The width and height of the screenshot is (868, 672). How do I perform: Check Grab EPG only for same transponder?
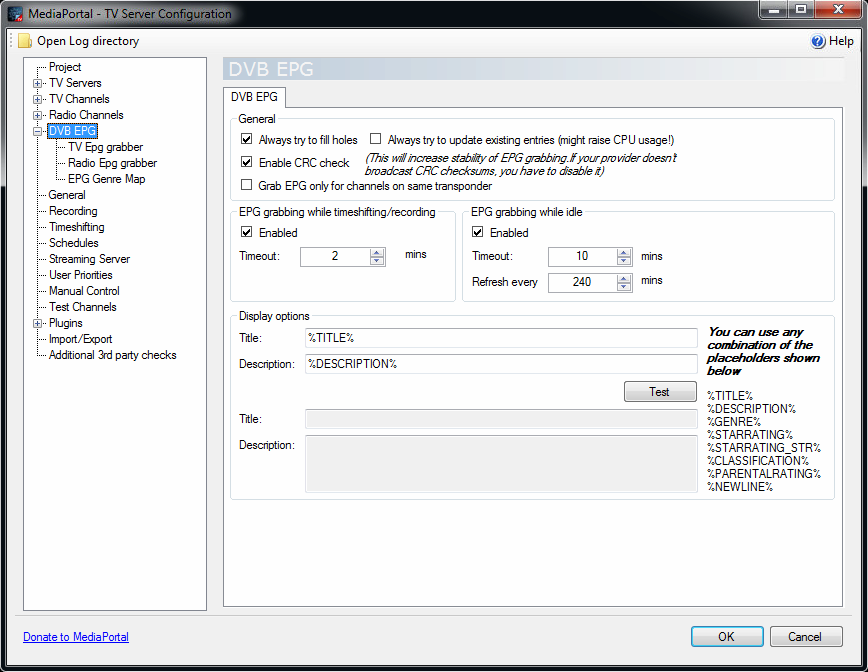[x=246, y=185]
